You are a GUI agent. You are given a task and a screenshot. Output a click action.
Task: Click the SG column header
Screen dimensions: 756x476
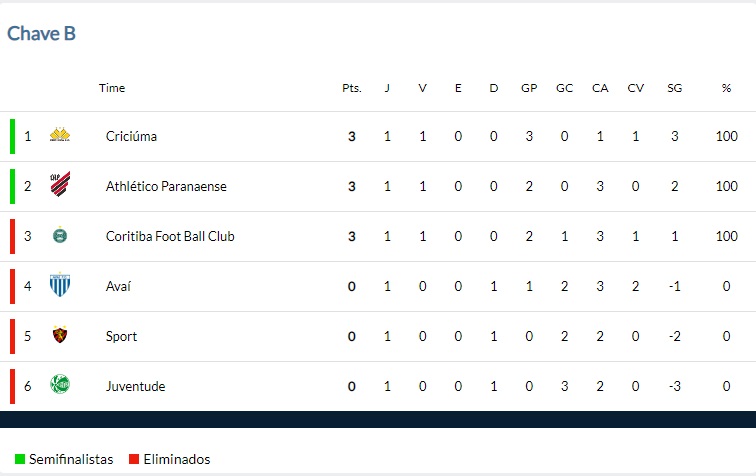[675, 88]
